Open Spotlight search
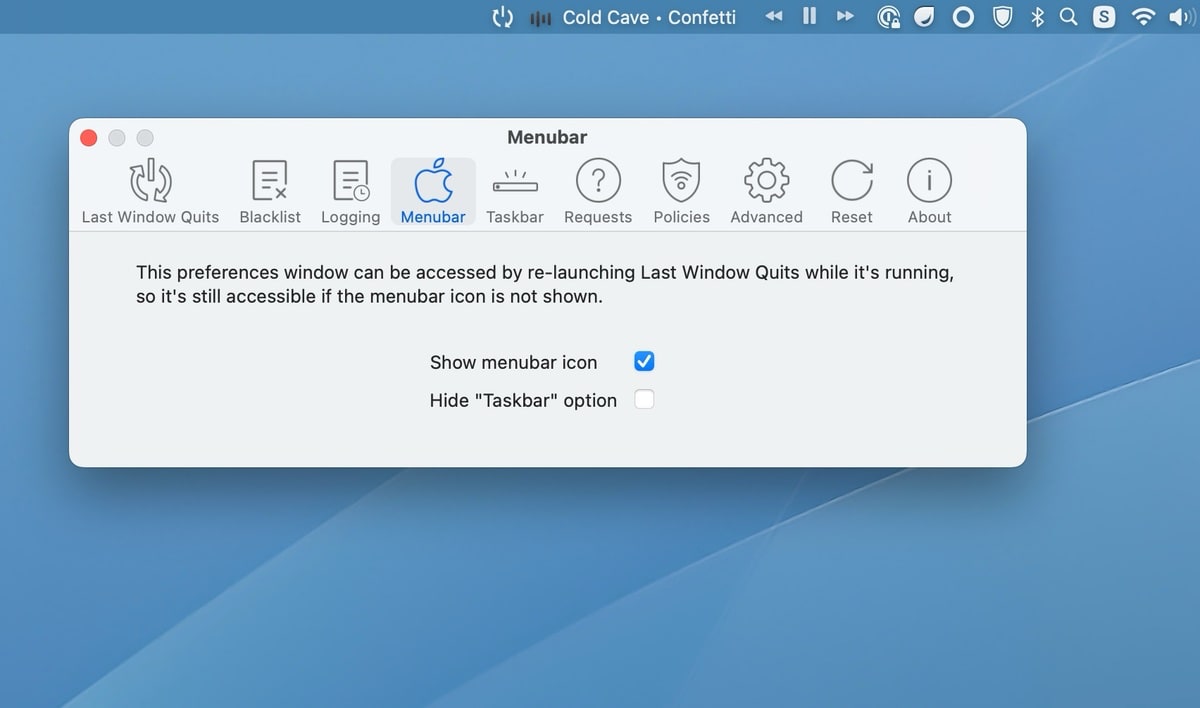The height and width of the screenshot is (708, 1200). (x=1069, y=16)
